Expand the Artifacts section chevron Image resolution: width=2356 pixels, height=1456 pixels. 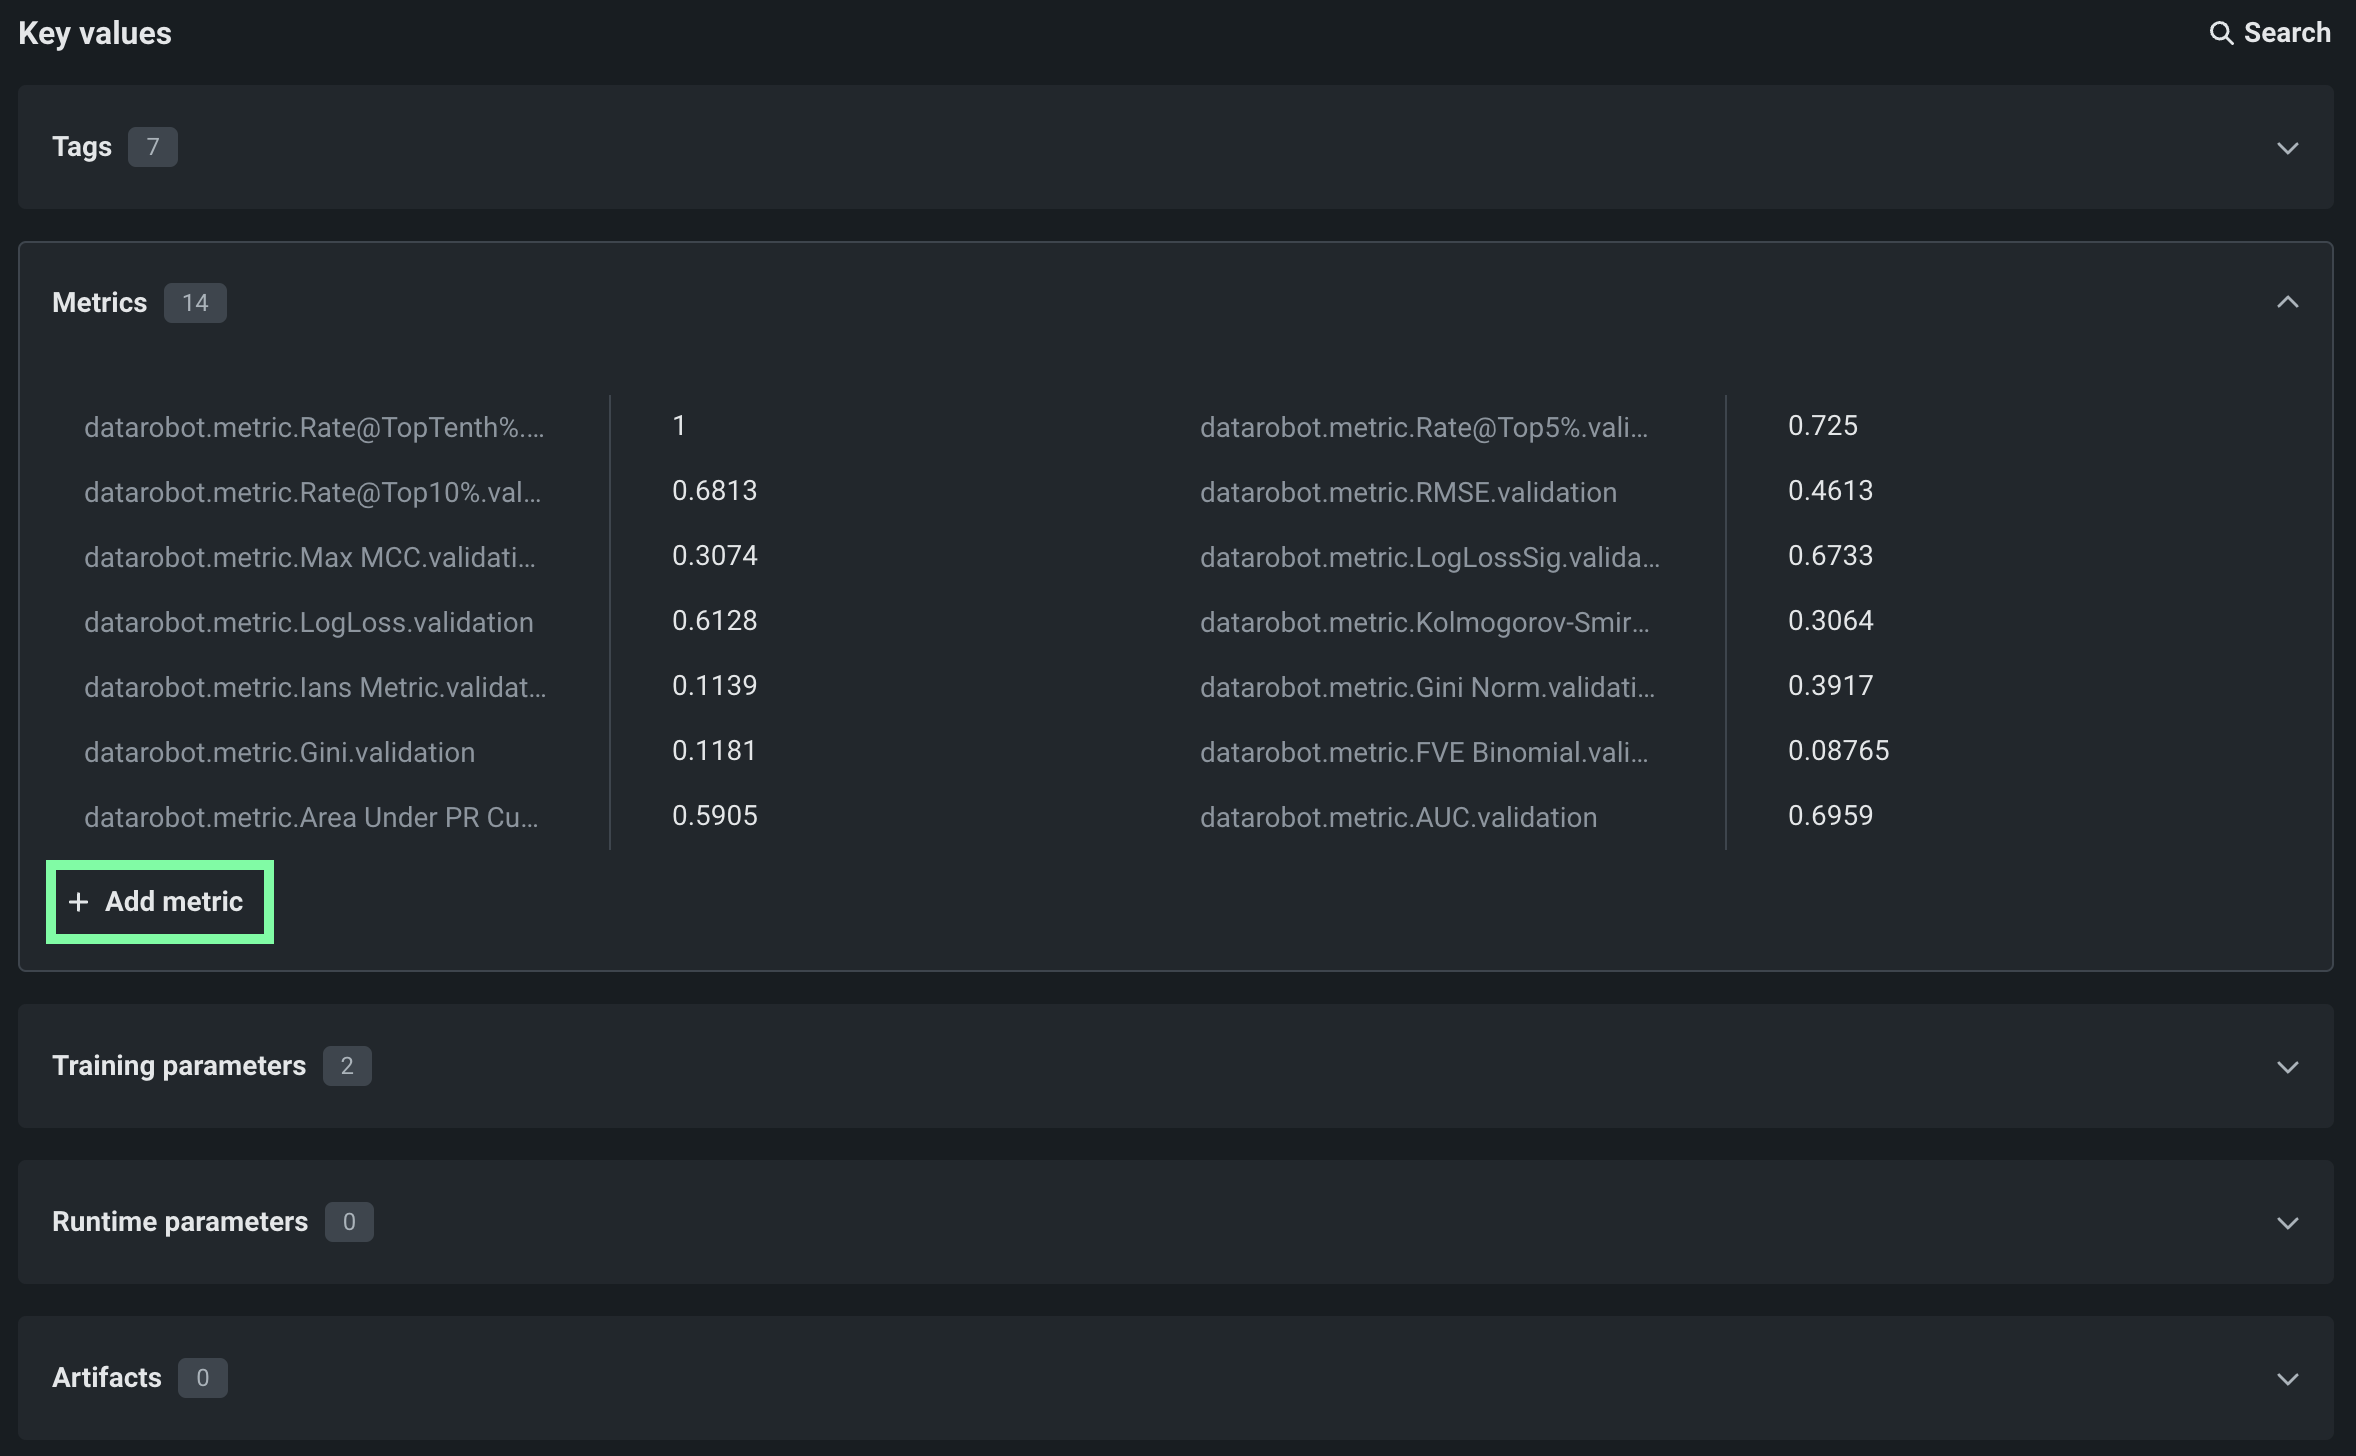tap(2287, 1379)
